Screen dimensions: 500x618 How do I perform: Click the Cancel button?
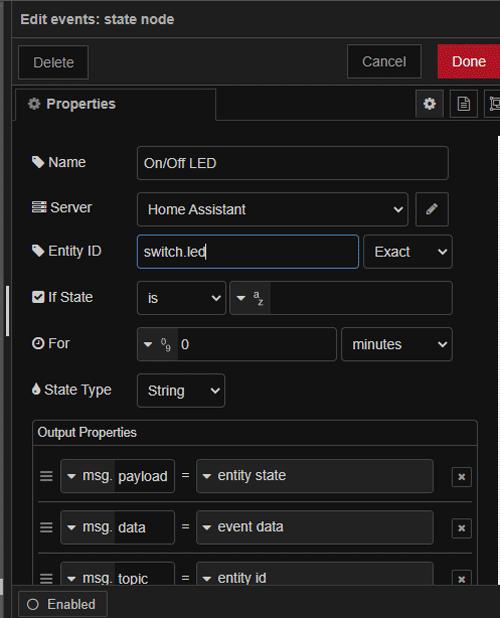[384, 61]
